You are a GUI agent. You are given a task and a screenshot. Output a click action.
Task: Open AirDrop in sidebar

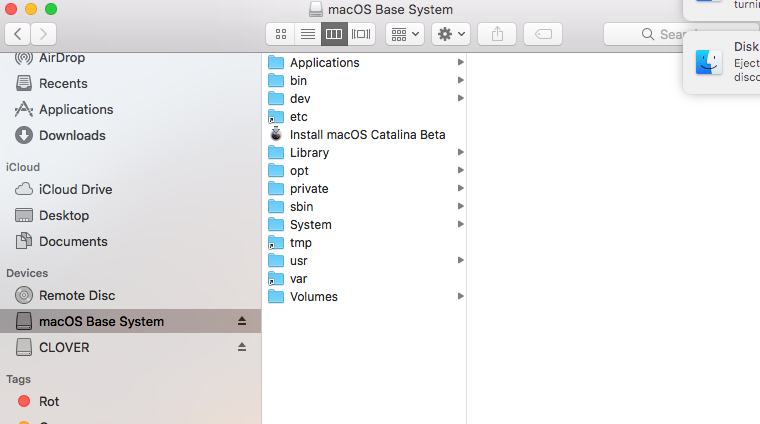pos(61,58)
